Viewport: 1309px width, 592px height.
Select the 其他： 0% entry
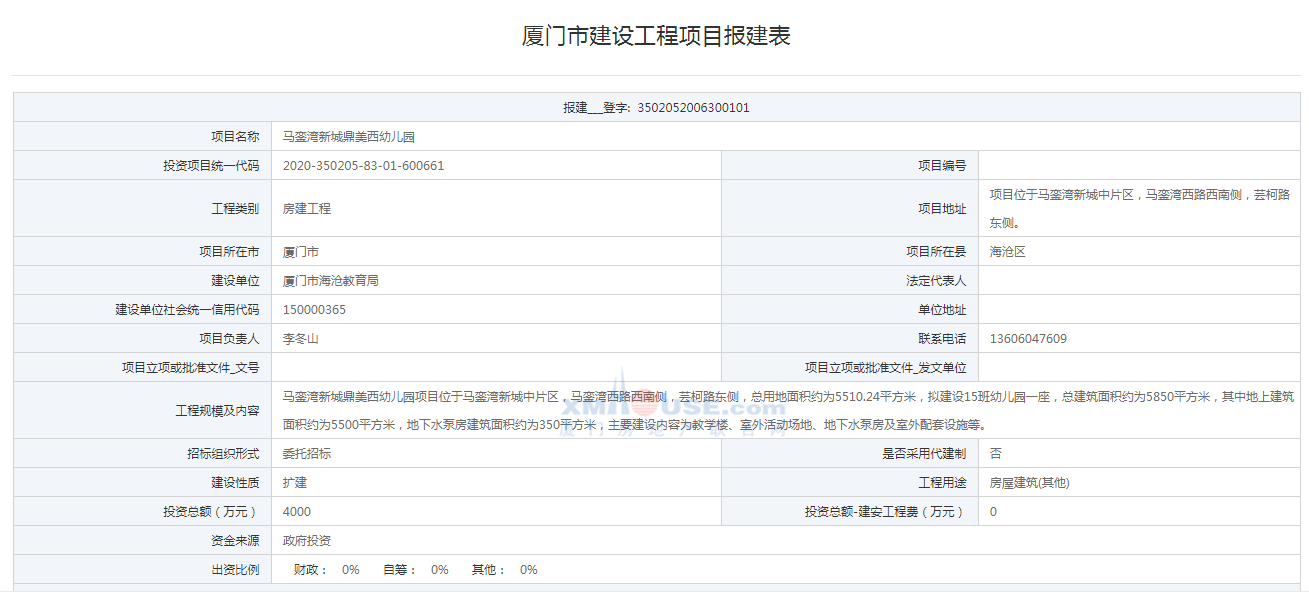point(505,570)
